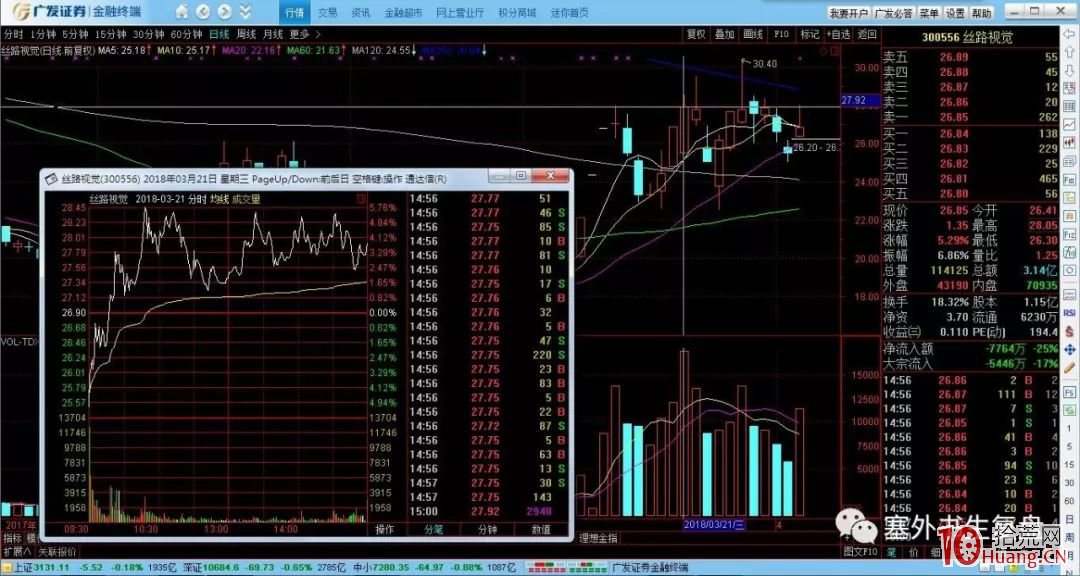Switch to 30分钟 chart period

click(148, 34)
